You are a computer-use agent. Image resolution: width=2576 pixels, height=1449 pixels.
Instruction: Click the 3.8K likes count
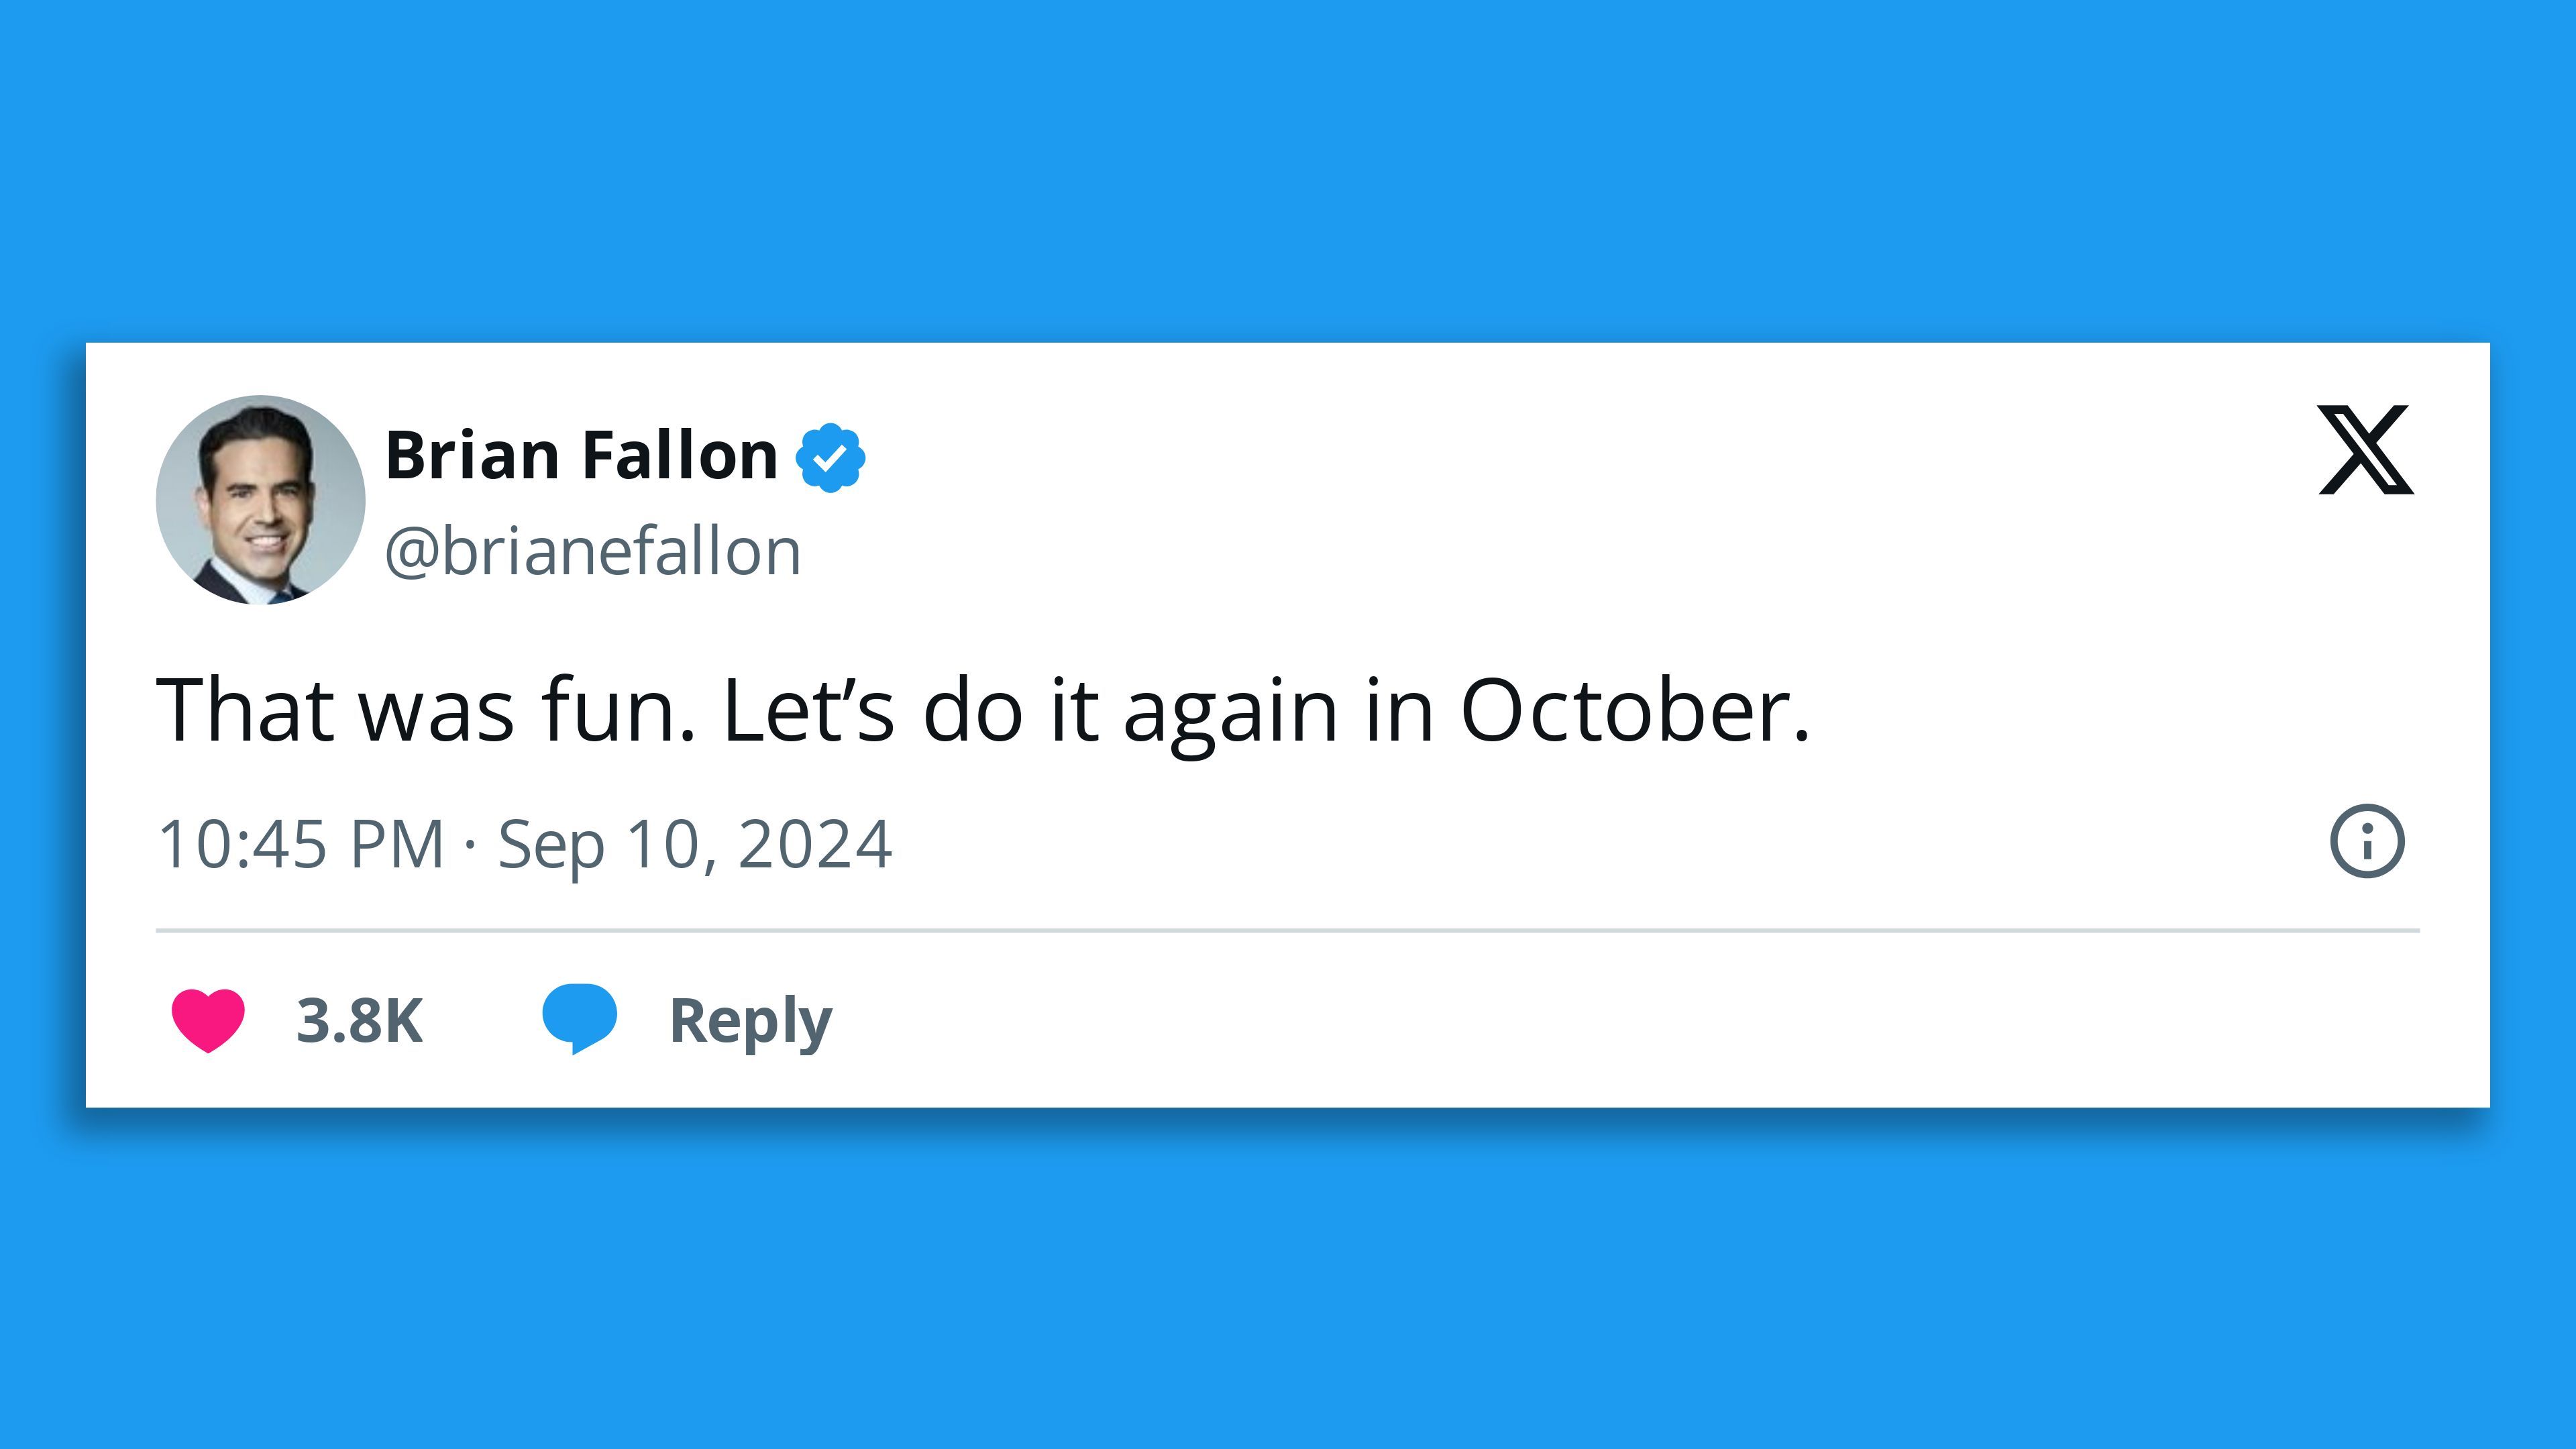click(360, 1020)
